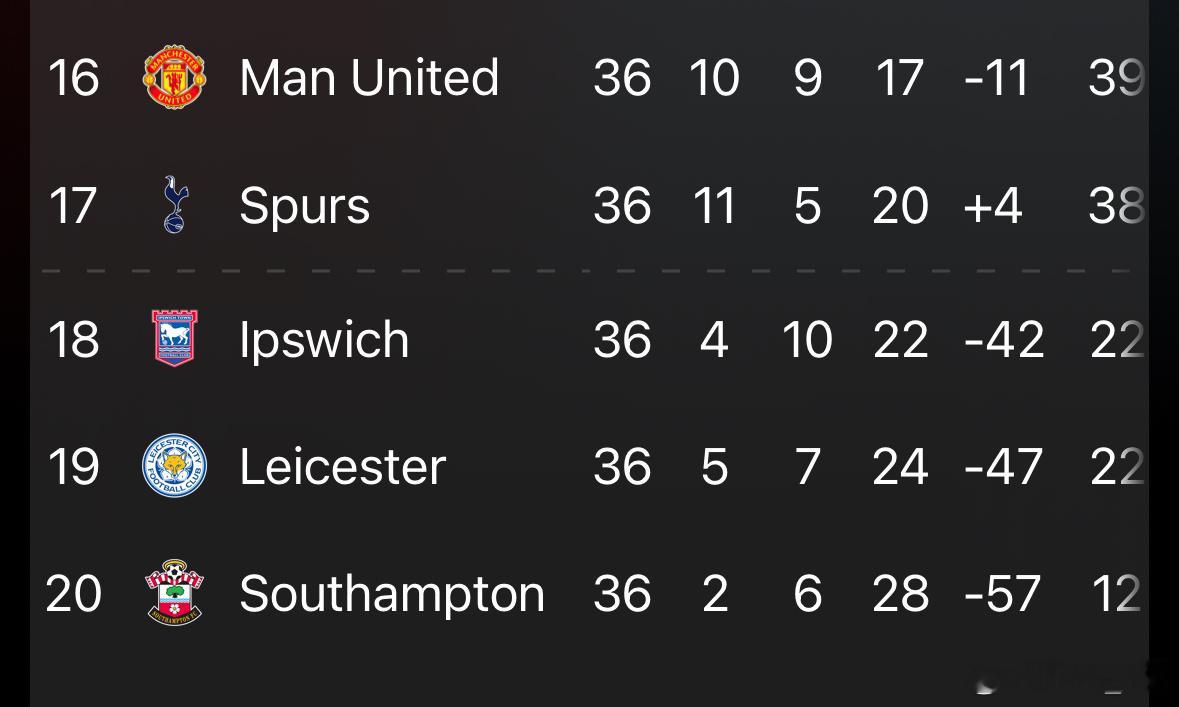Tap the Leicester City fox crest

click(174, 466)
